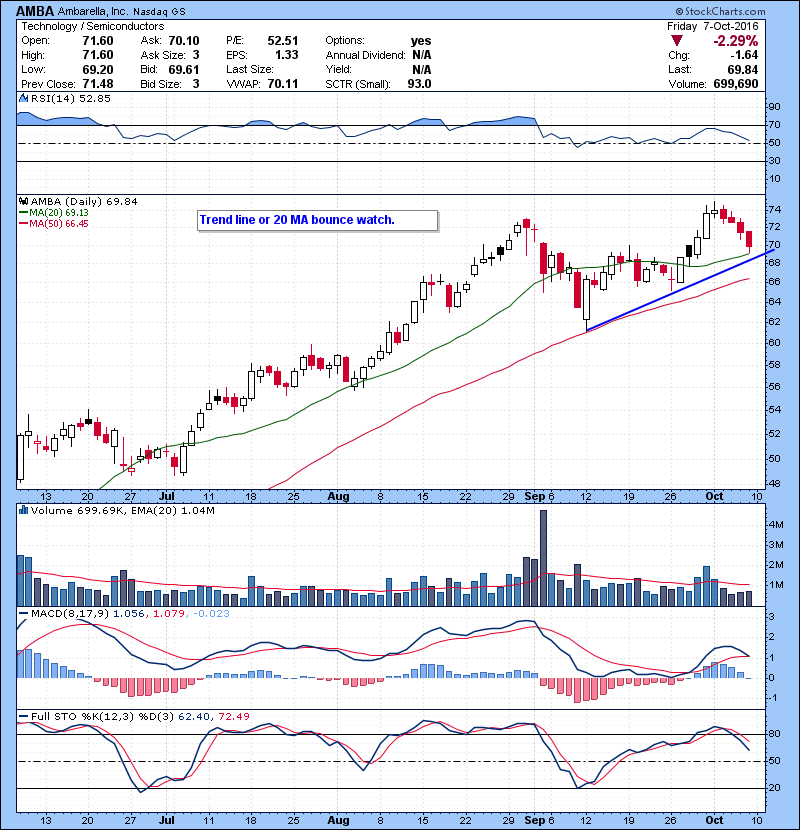Click the 'Technology / Semiconductors' sector label
The height and width of the screenshot is (830, 800).
coord(93,26)
